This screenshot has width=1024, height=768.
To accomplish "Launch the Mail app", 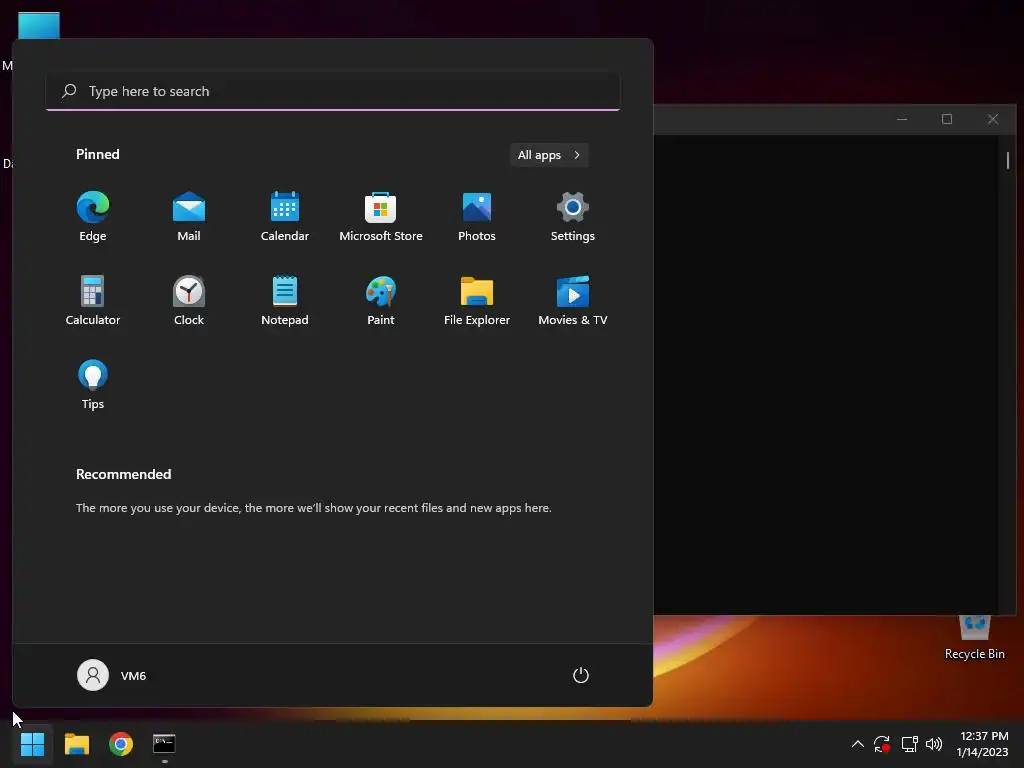I will click(x=189, y=217).
